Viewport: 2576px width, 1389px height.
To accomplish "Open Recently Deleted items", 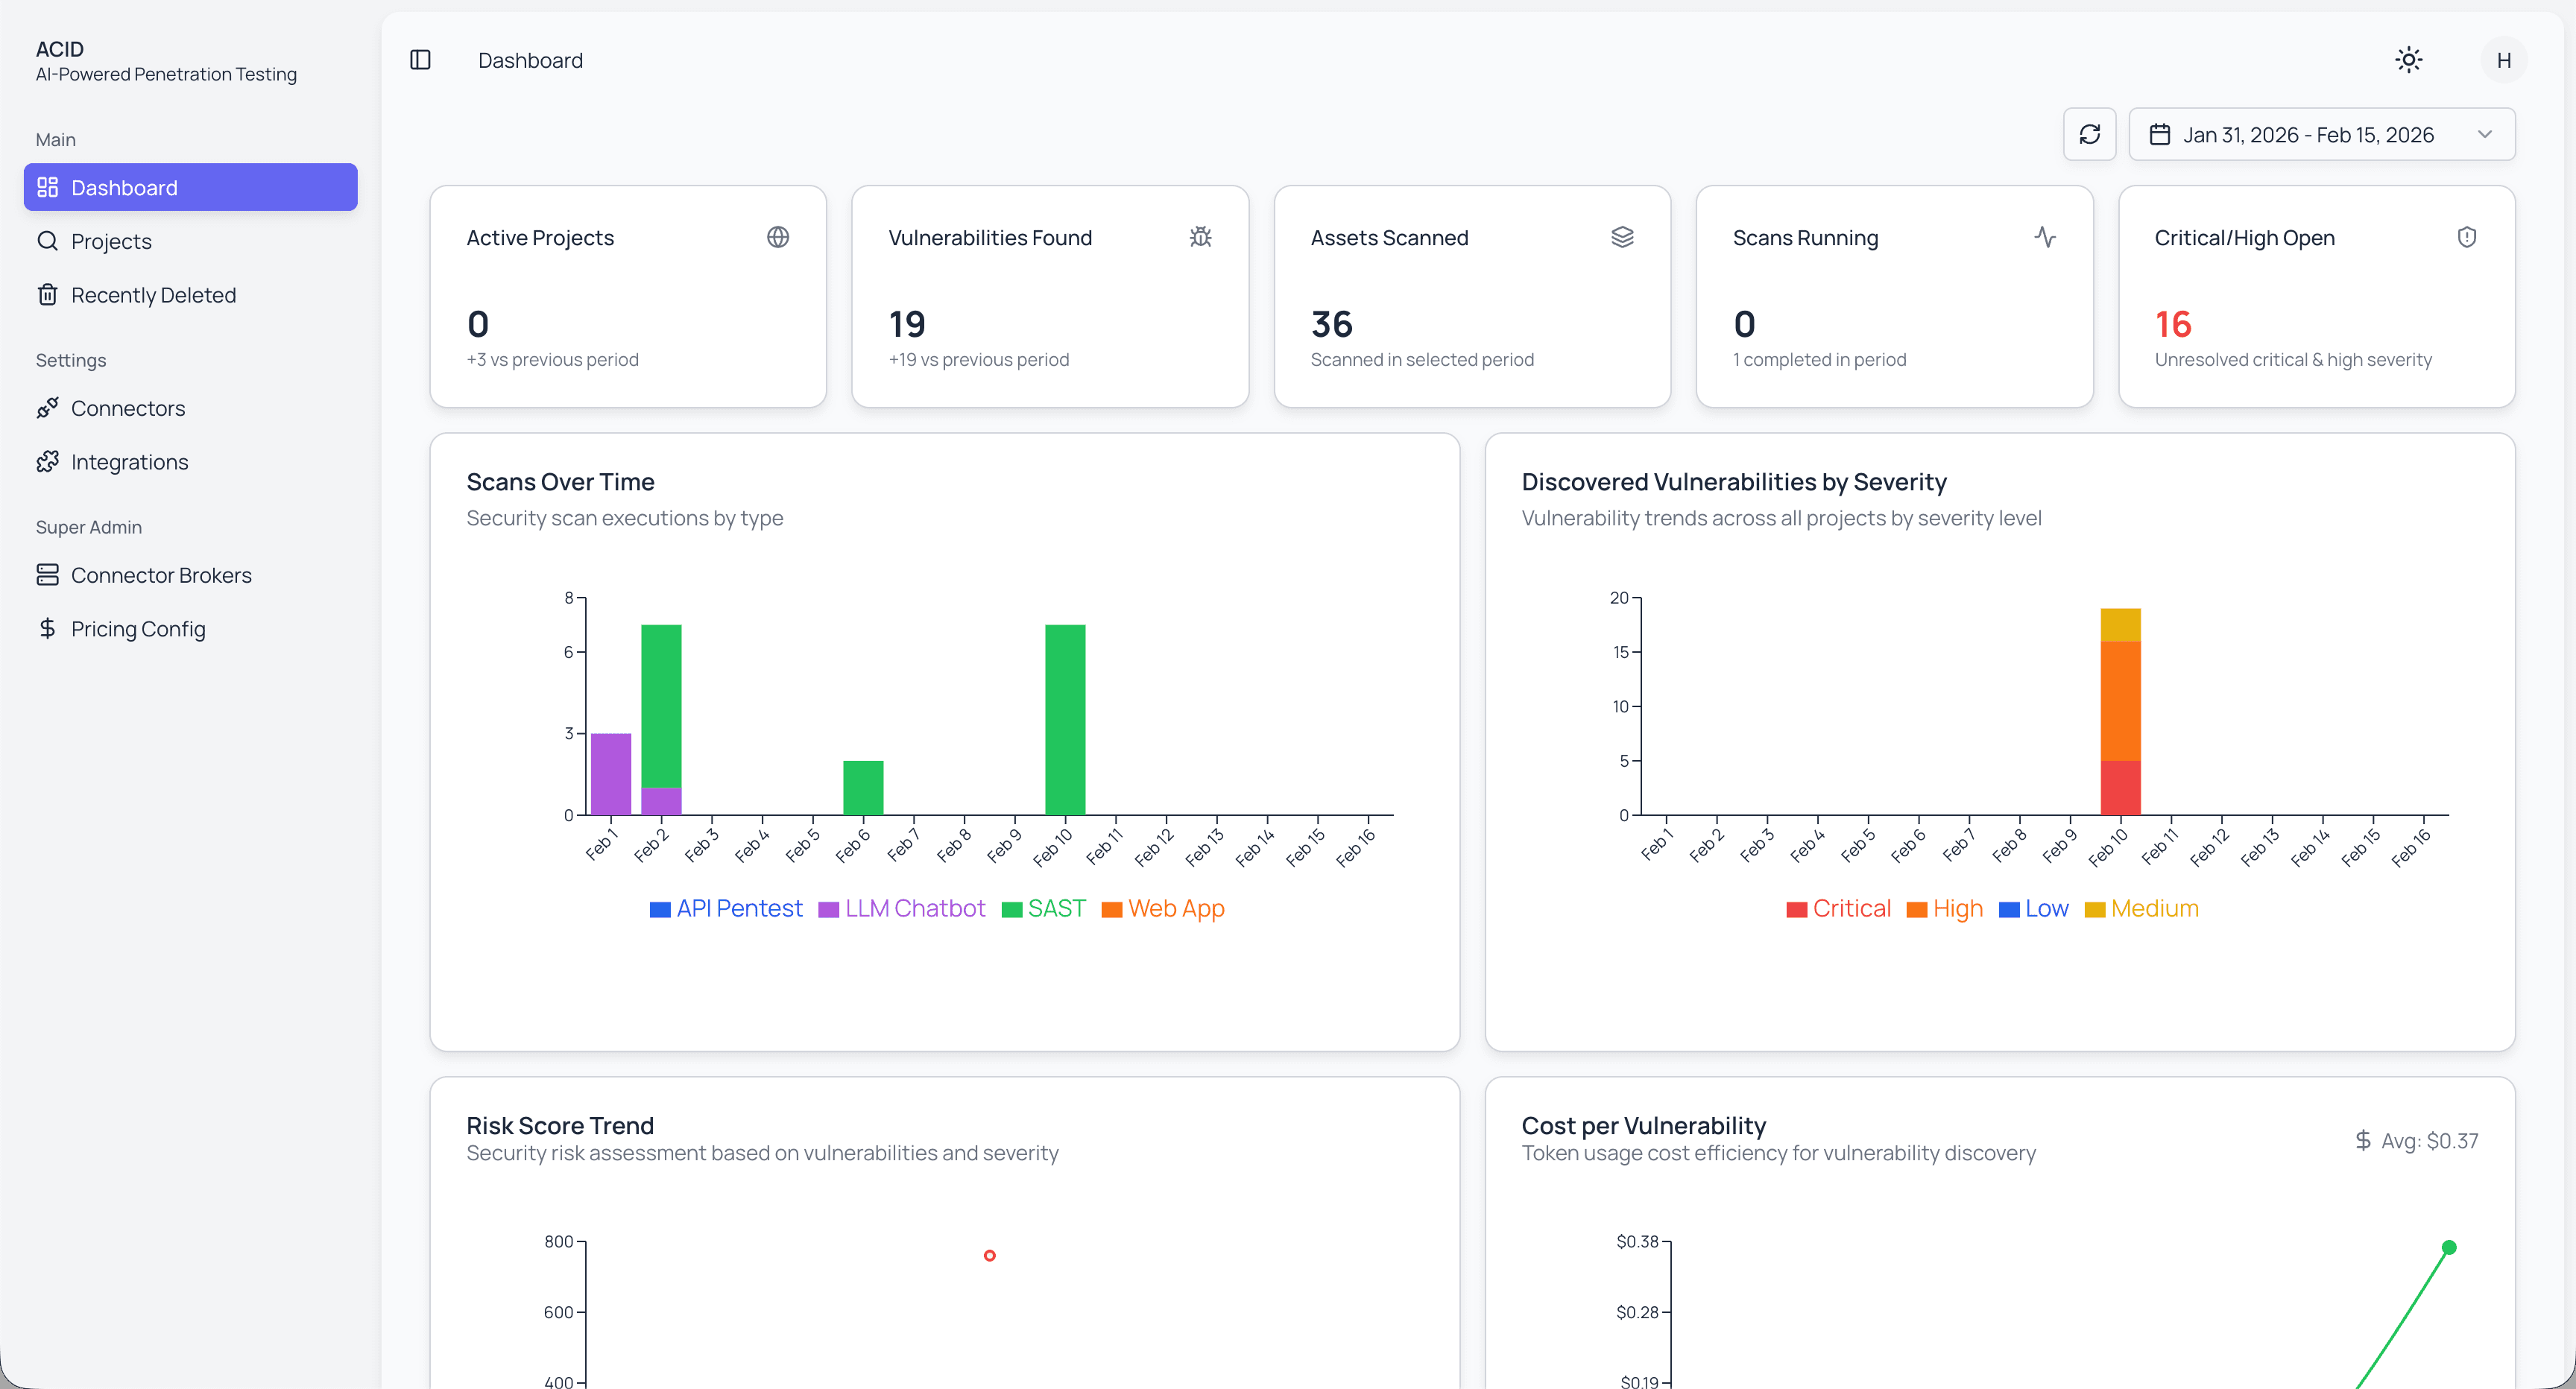I will click(190, 295).
